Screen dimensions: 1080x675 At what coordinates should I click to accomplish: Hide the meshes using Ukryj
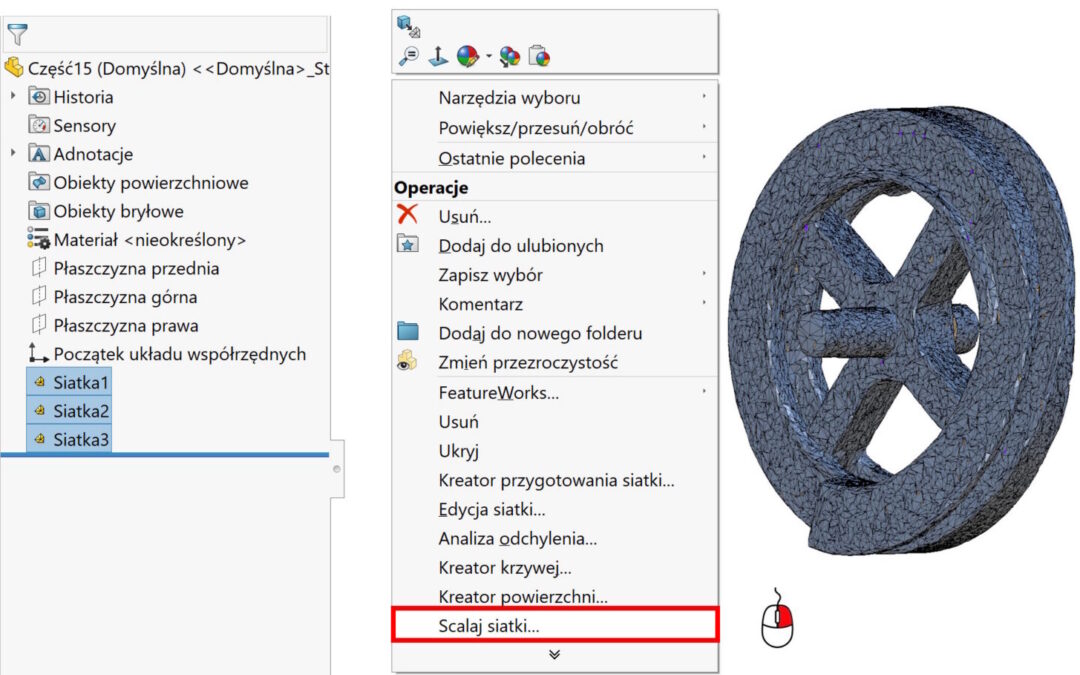(457, 451)
